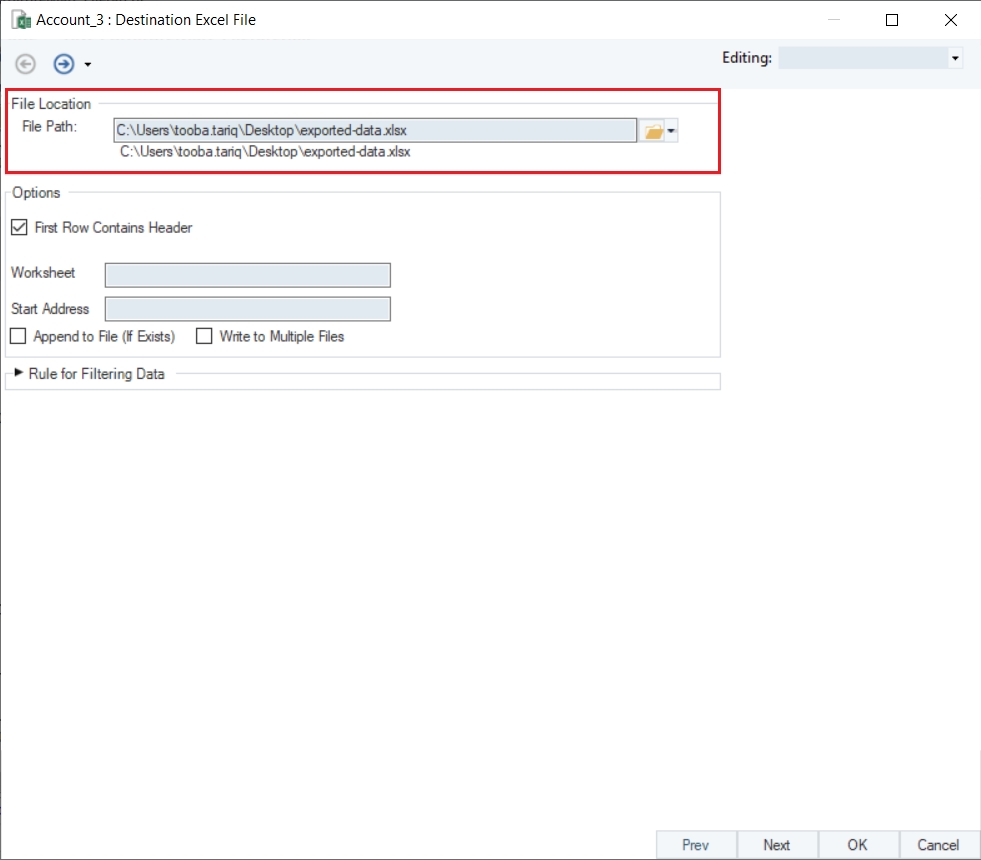Click the Worksheet input field
Viewport: 981px width, 860px height.
click(248, 275)
